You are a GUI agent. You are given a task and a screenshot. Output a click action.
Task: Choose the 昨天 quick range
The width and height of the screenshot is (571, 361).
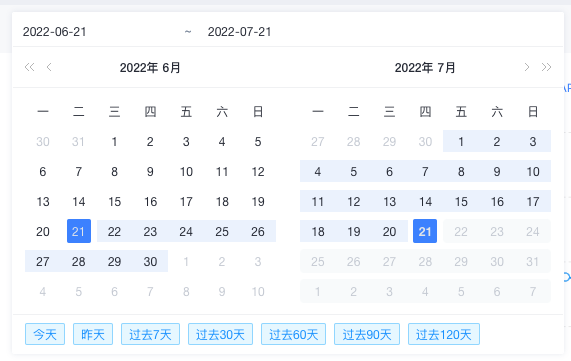pos(93,334)
